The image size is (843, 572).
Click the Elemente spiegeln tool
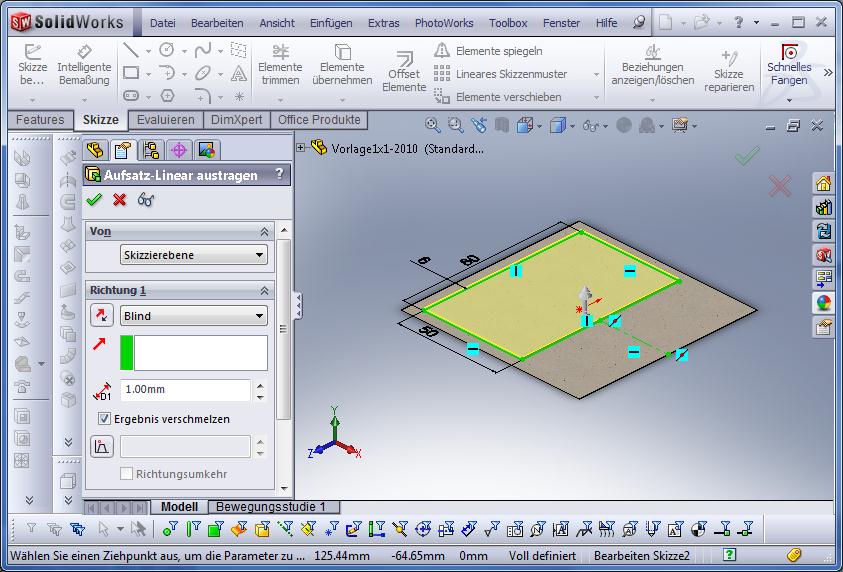point(498,50)
